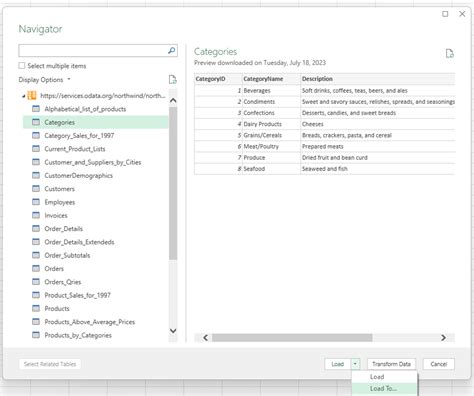The width and height of the screenshot is (474, 396).
Task: Click table icon for Products_Above_Average_Prices
Action: tap(36, 322)
